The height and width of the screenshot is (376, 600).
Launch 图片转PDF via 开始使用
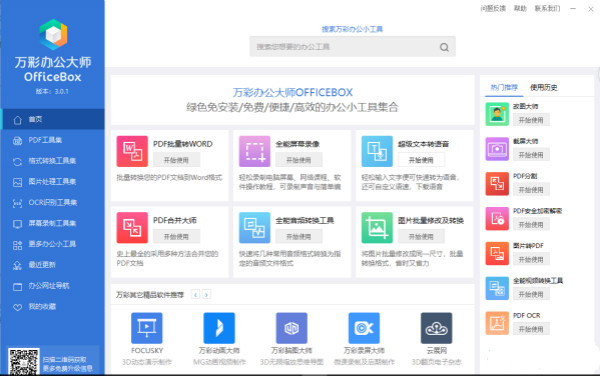pyautogui.click(x=531, y=259)
